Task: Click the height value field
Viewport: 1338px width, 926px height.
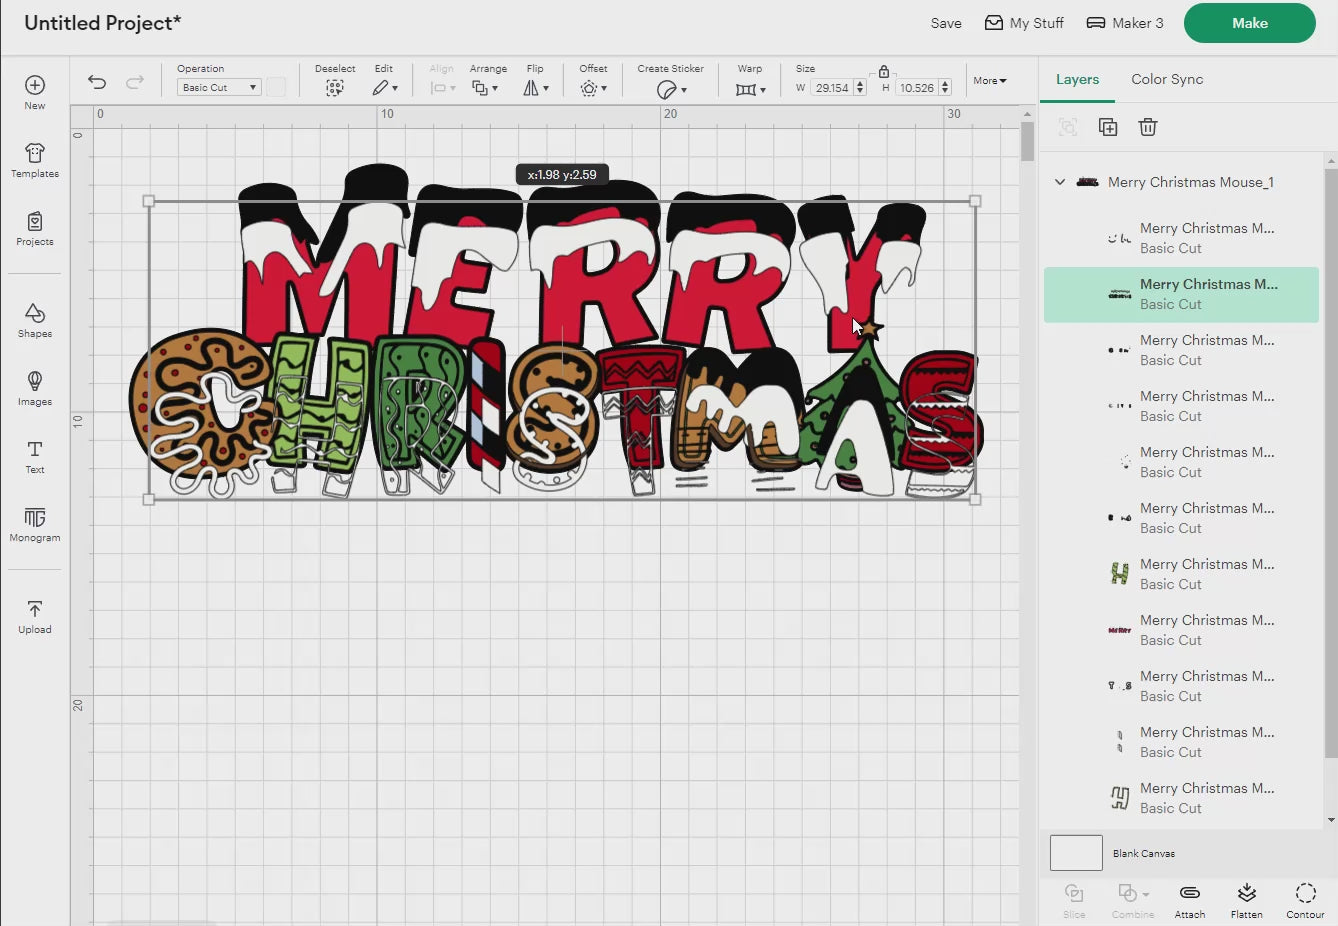Action: click(x=917, y=88)
